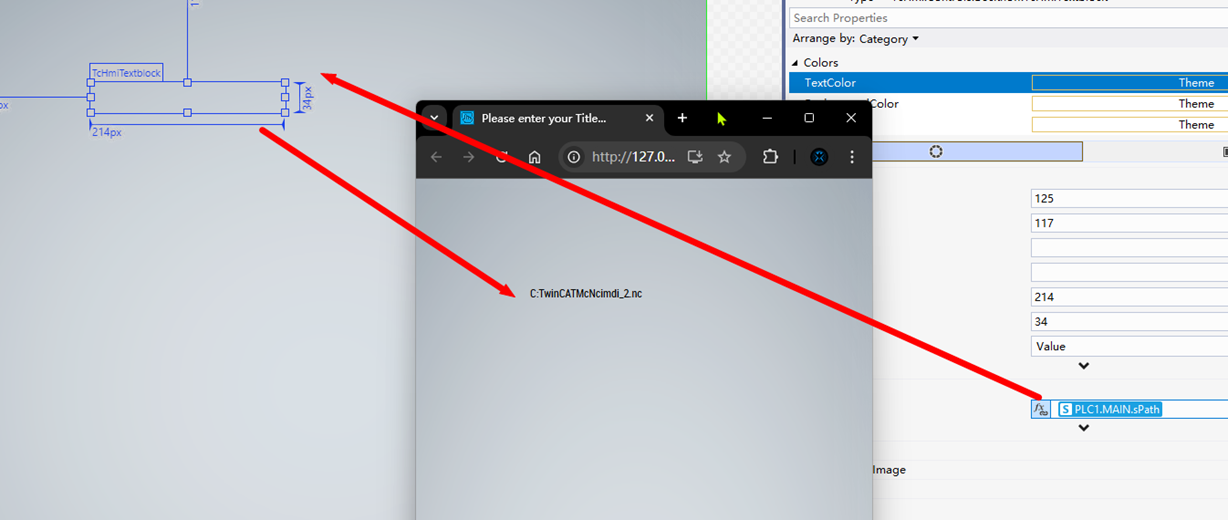The image size is (1228, 520).
Task: Bookmark page with the star icon
Action: pos(724,157)
